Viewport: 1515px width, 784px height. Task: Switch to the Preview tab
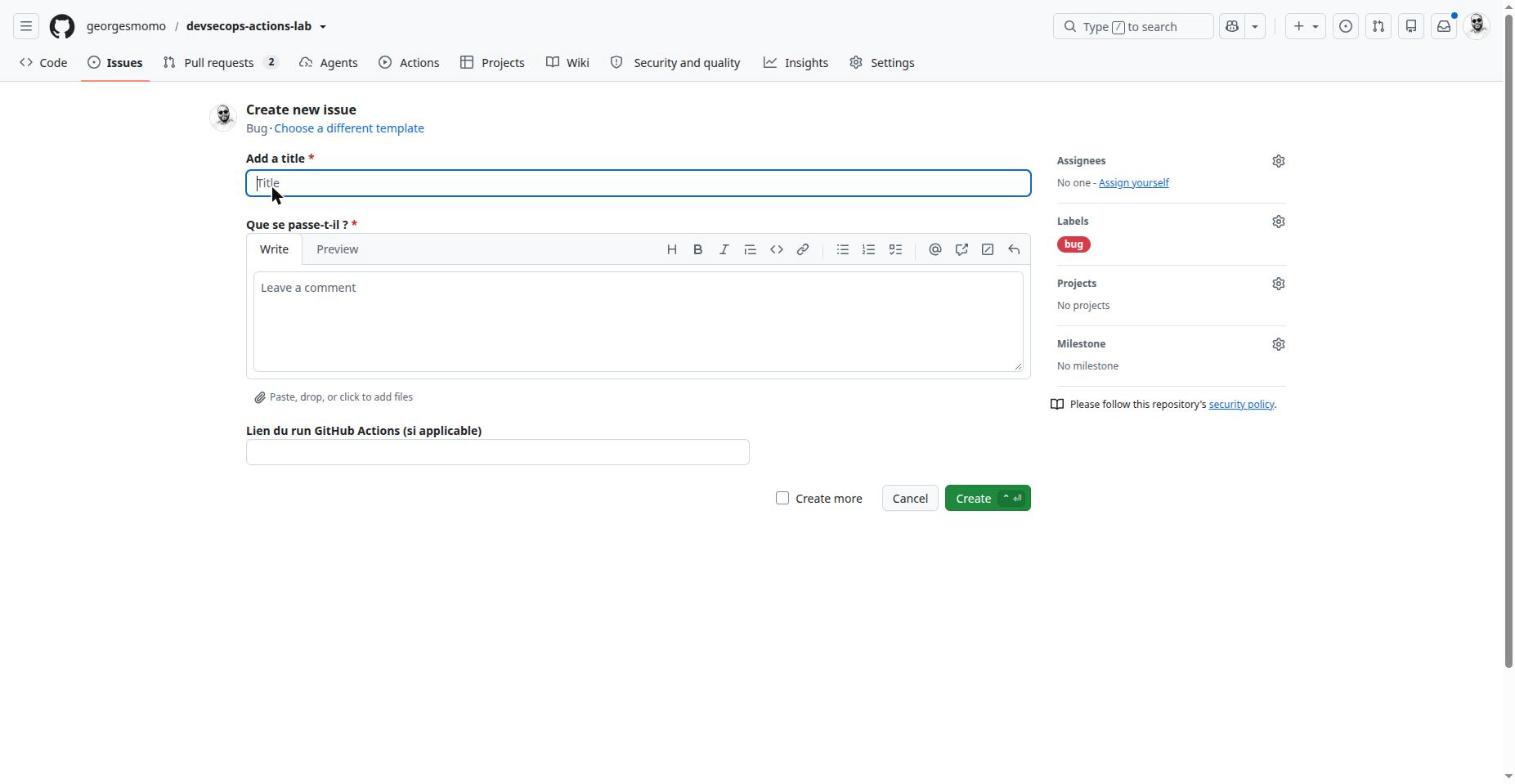coord(337,250)
